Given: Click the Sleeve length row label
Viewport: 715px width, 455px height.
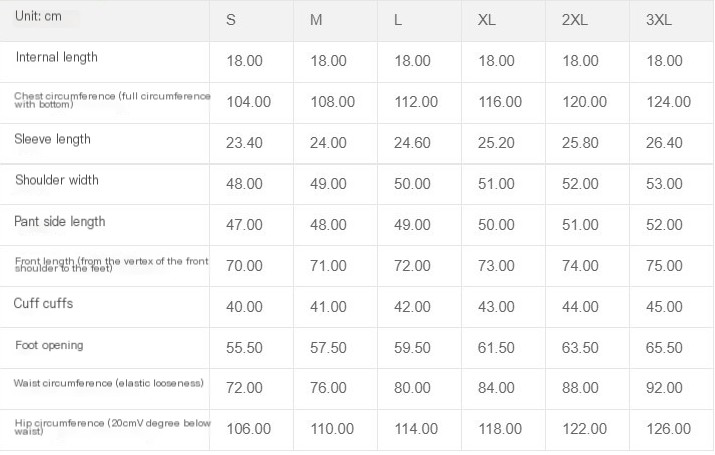Looking at the screenshot, I should tap(52, 139).
